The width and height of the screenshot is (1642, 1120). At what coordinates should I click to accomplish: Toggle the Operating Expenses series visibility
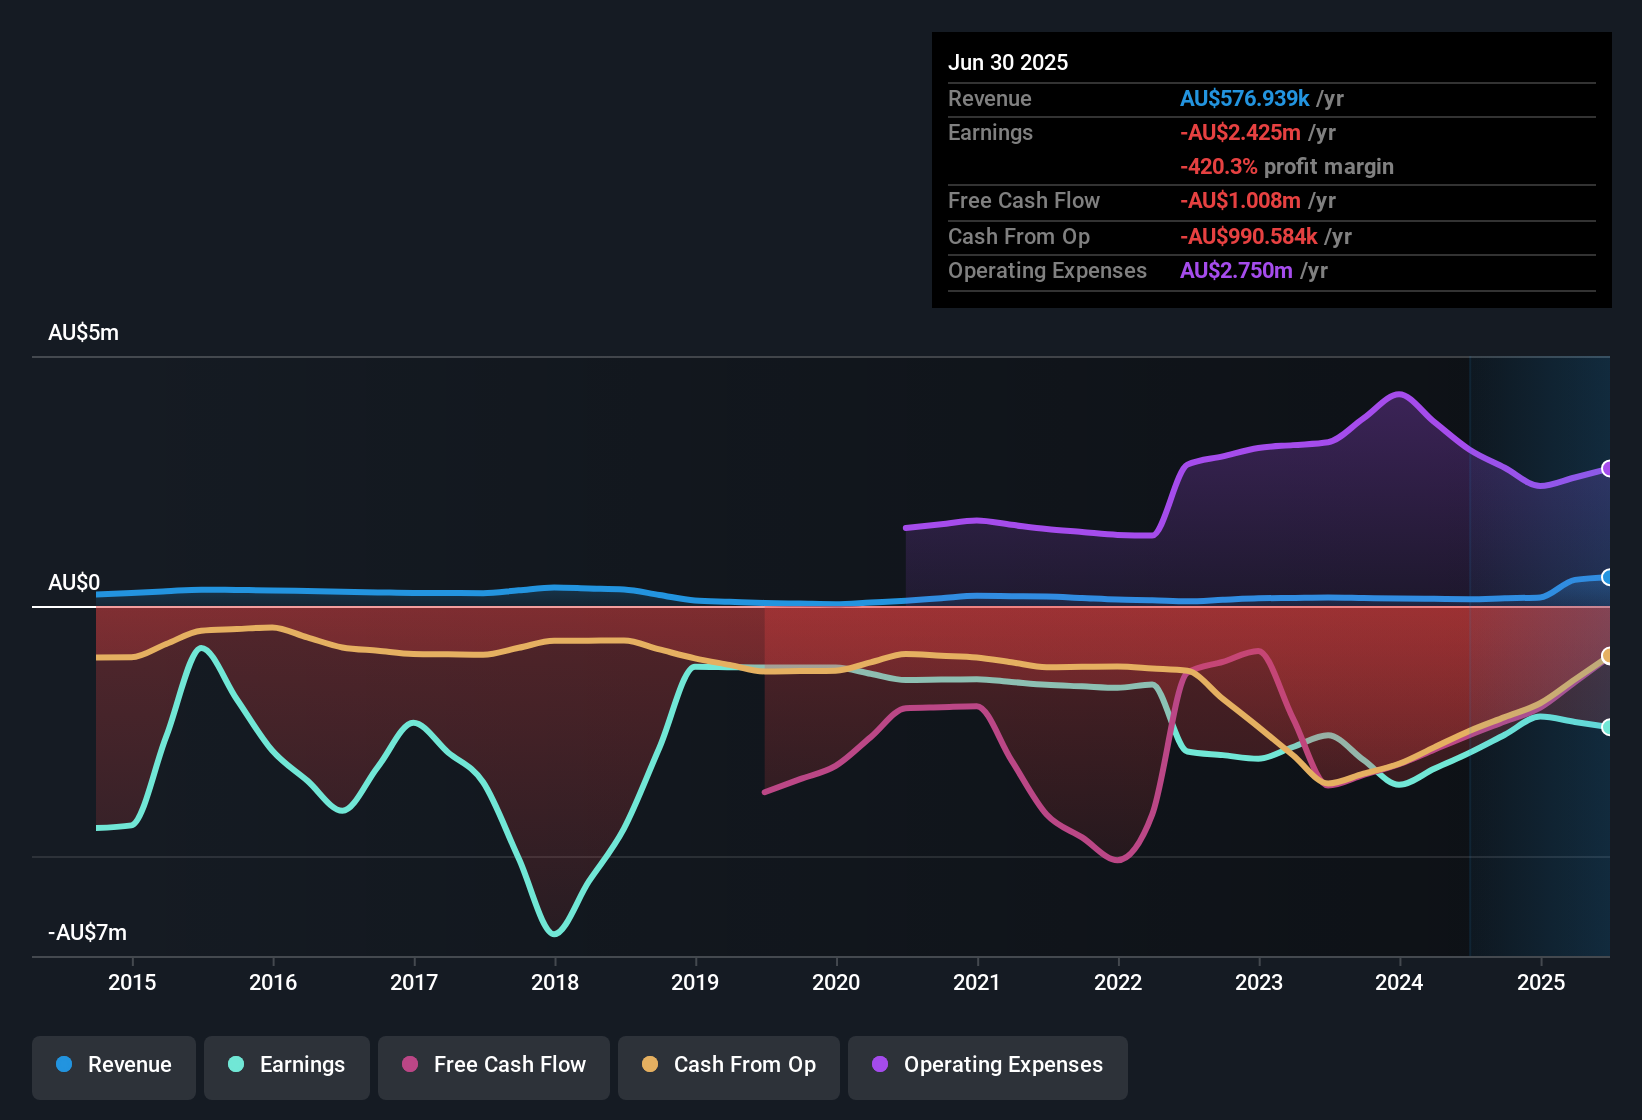point(987,1065)
